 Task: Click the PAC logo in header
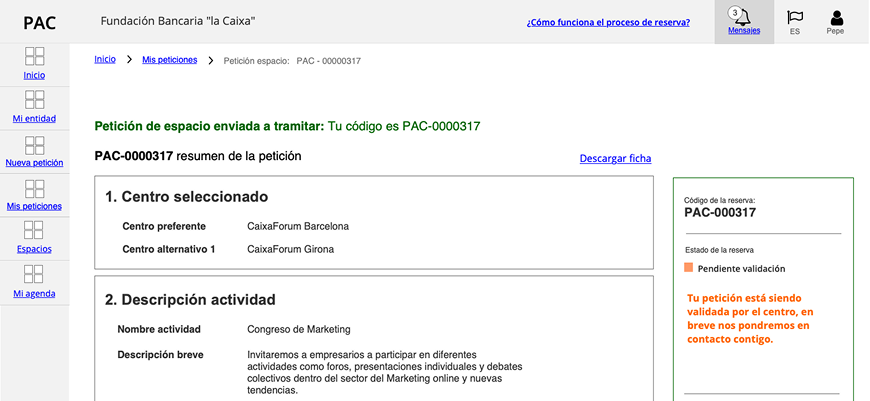[39, 23]
